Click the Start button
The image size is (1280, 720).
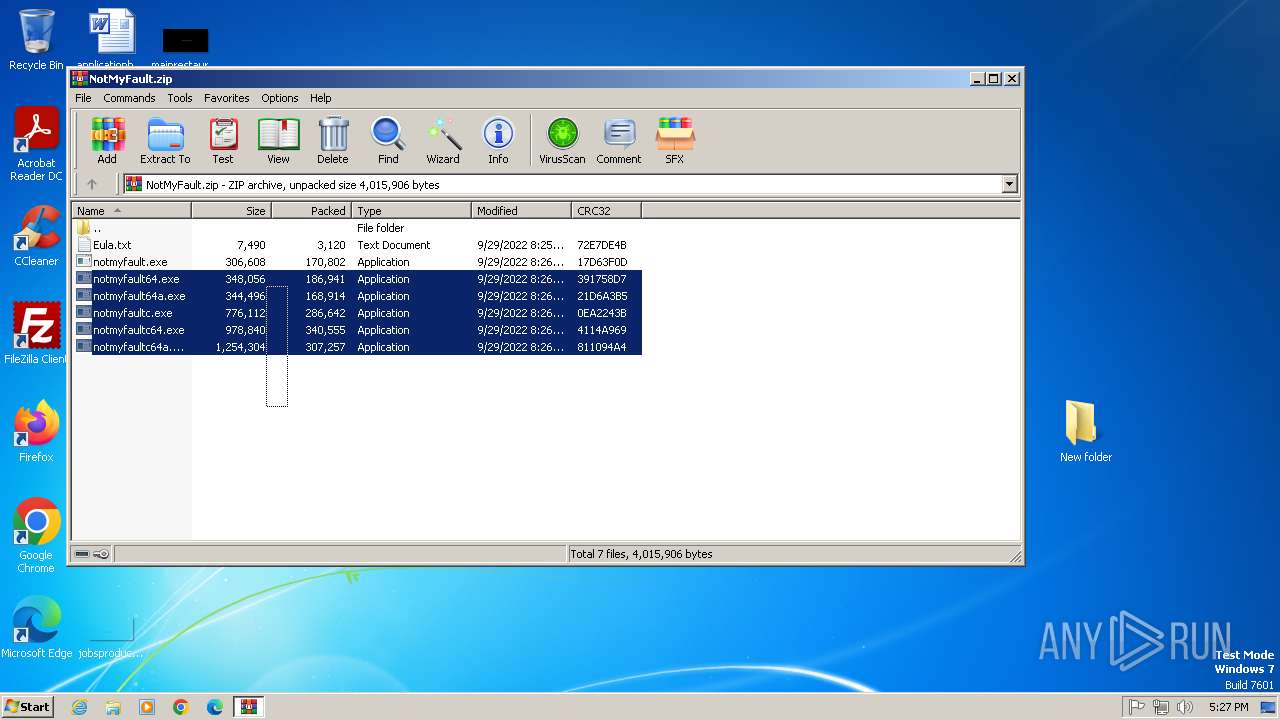click(28, 706)
